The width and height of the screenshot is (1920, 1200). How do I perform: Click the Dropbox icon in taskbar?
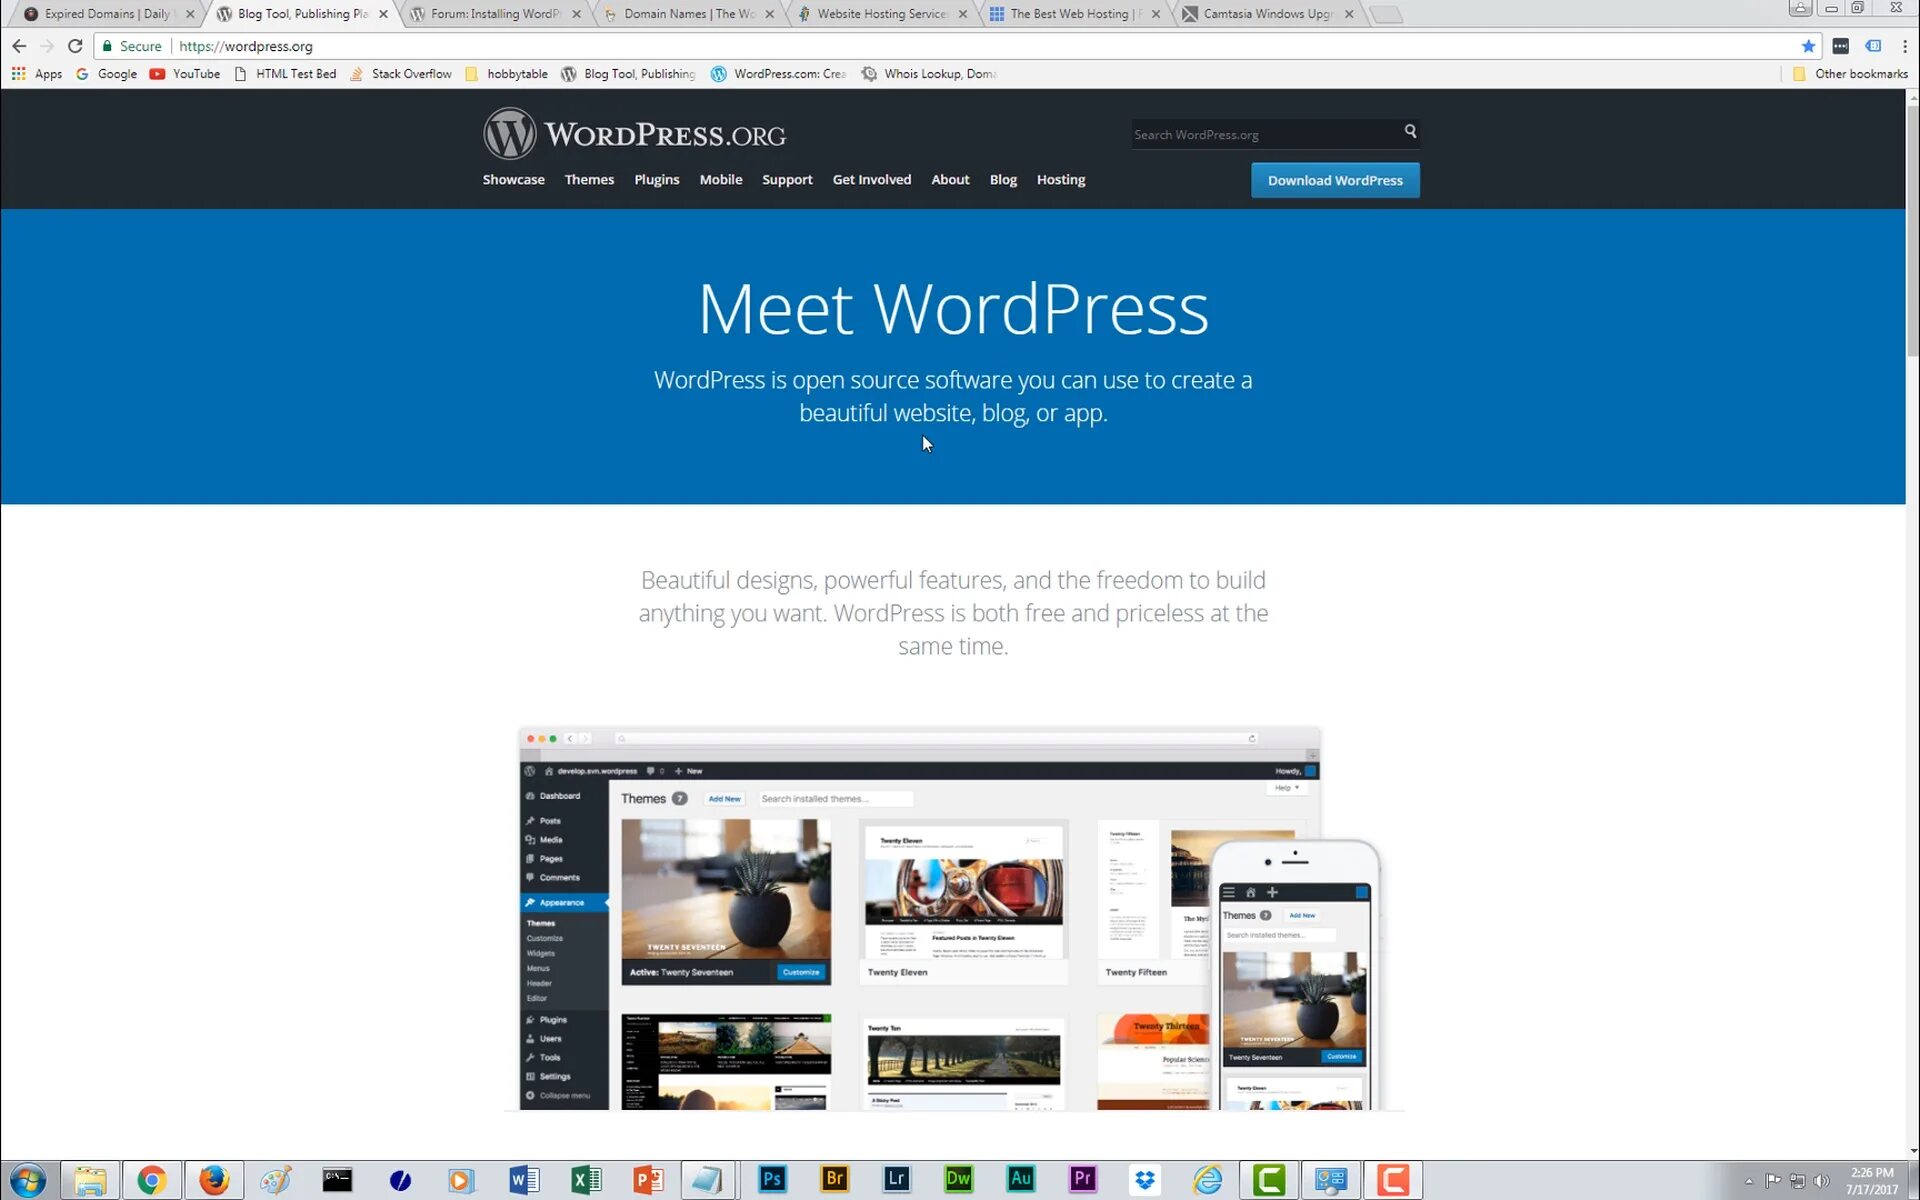point(1145,1179)
